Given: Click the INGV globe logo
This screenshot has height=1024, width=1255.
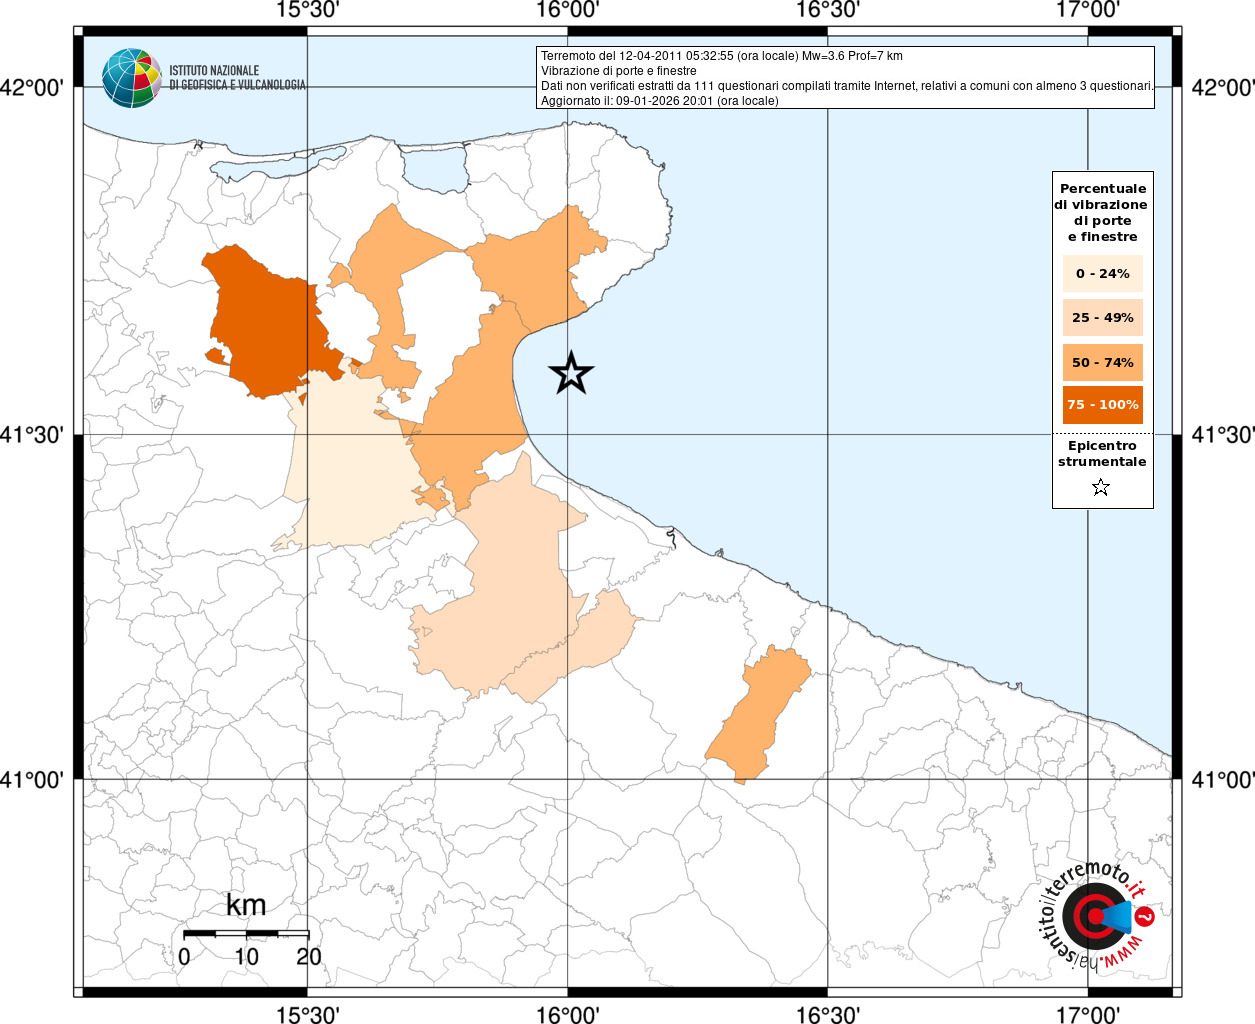Looking at the screenshot, I should [x=131, y=78].
